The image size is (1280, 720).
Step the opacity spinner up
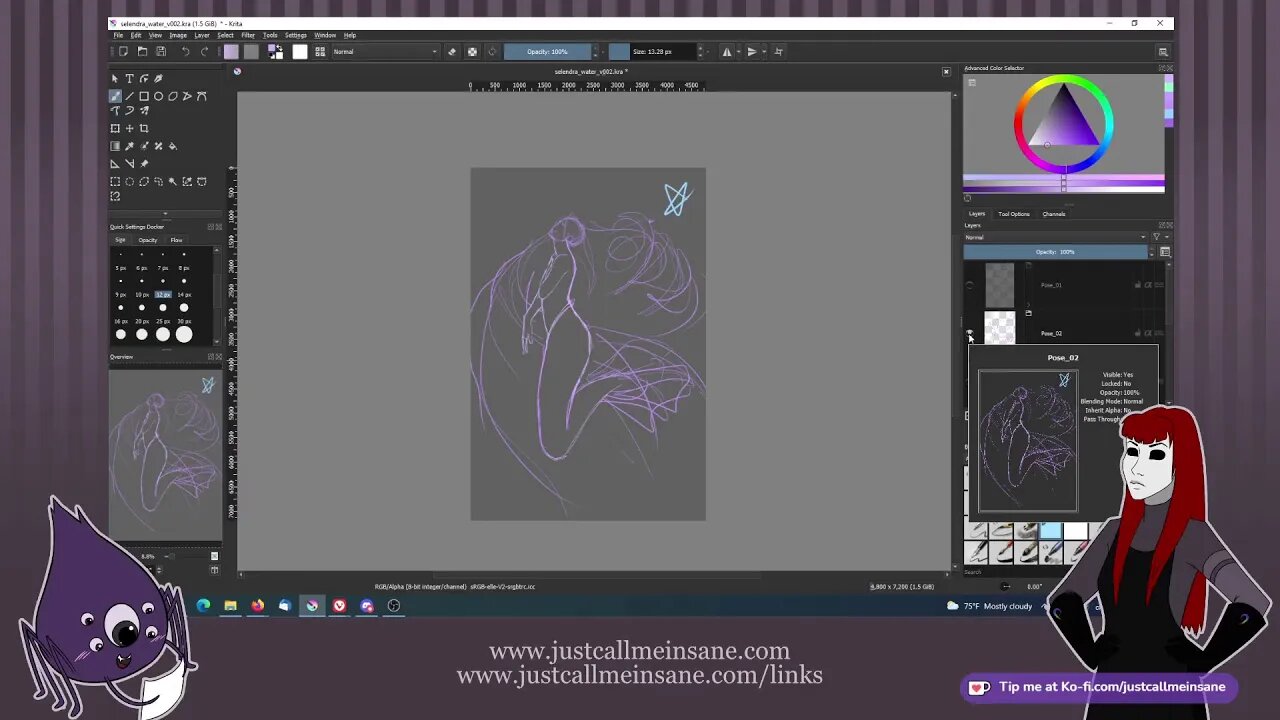click(x=597, y=48)
